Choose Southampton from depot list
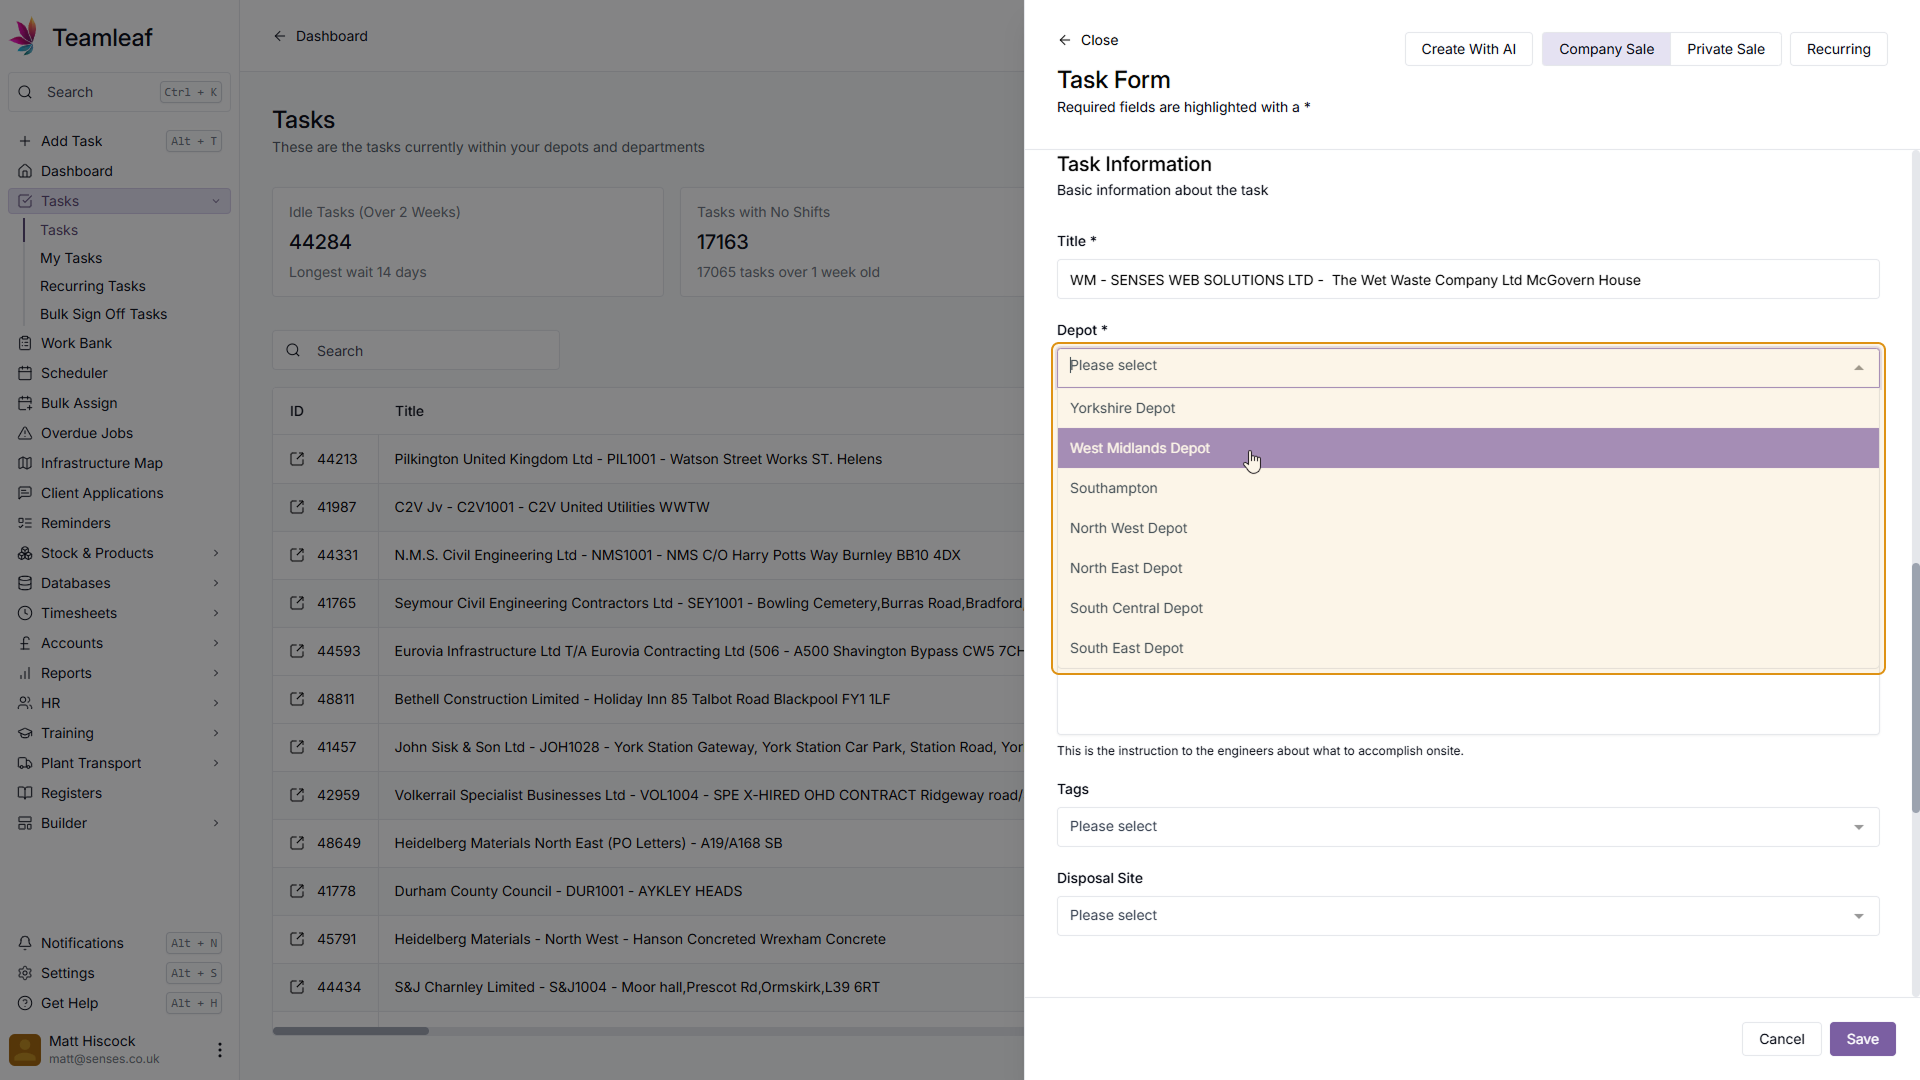The width and height of the screenshot is (1920, 1080). [x=1468, y=488]
